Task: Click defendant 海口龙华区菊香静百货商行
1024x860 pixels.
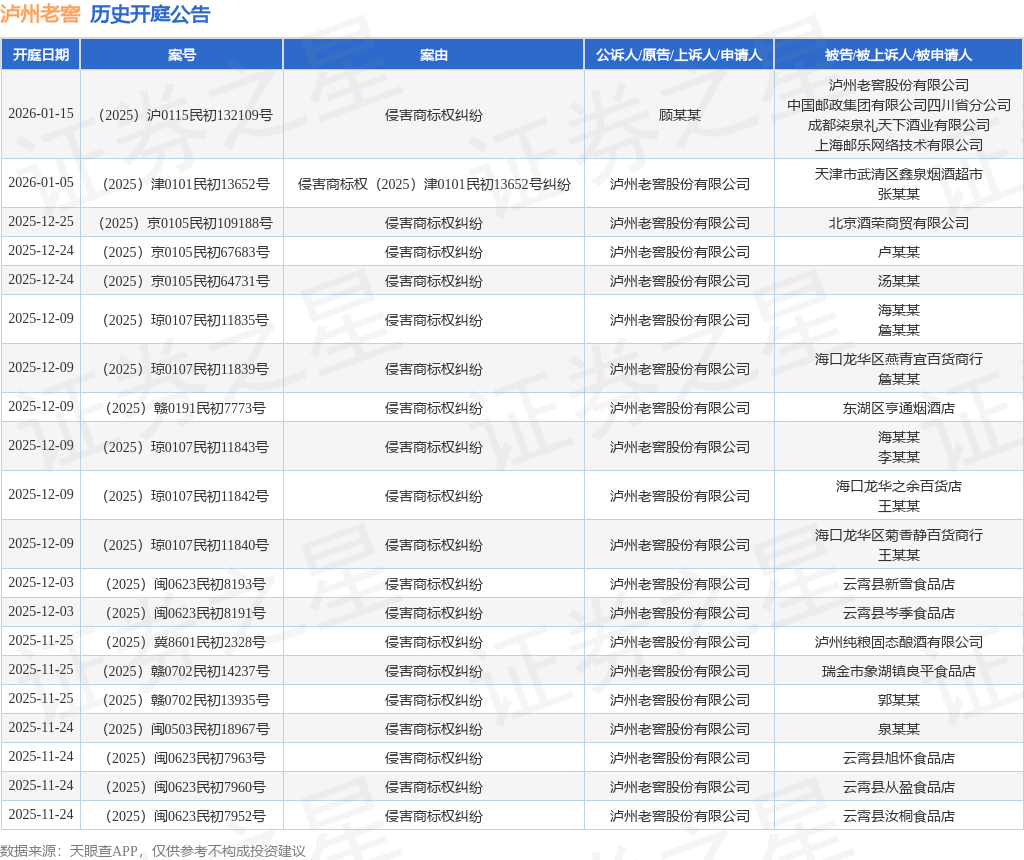Action: point(899,535)
